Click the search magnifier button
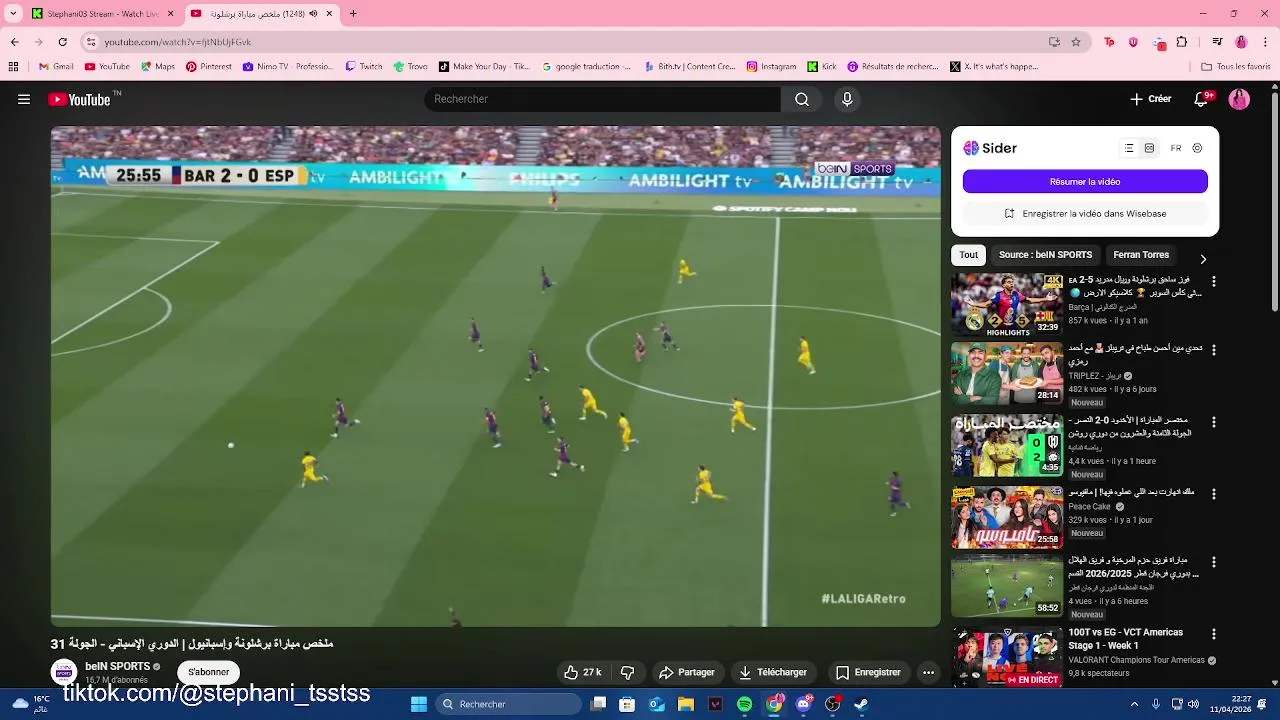This screenshot has width=1280, height=720. tap(802, 99)
